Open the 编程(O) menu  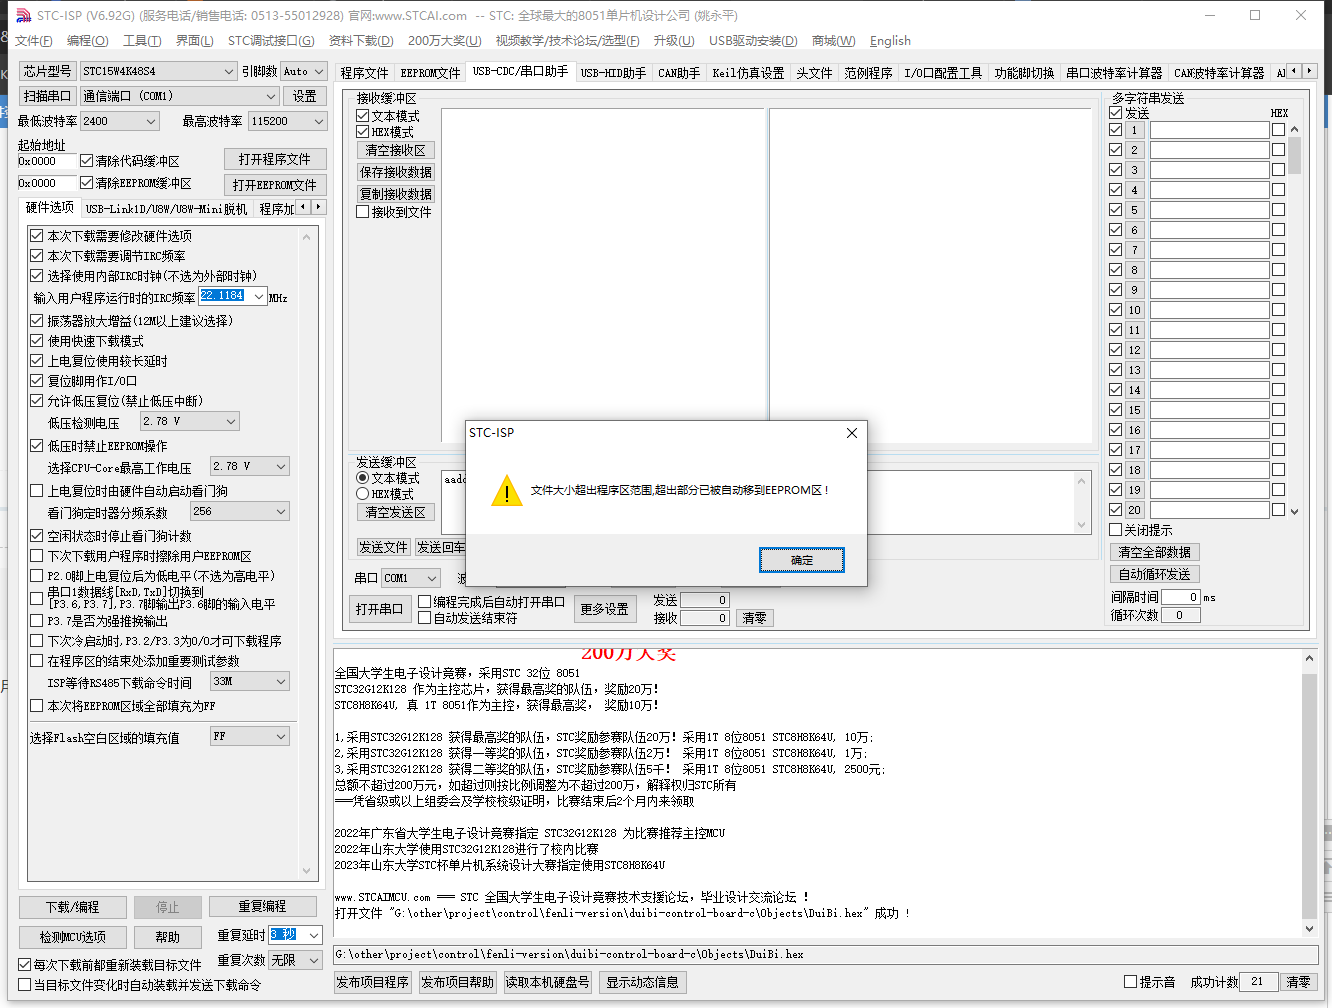click(87, 41)
